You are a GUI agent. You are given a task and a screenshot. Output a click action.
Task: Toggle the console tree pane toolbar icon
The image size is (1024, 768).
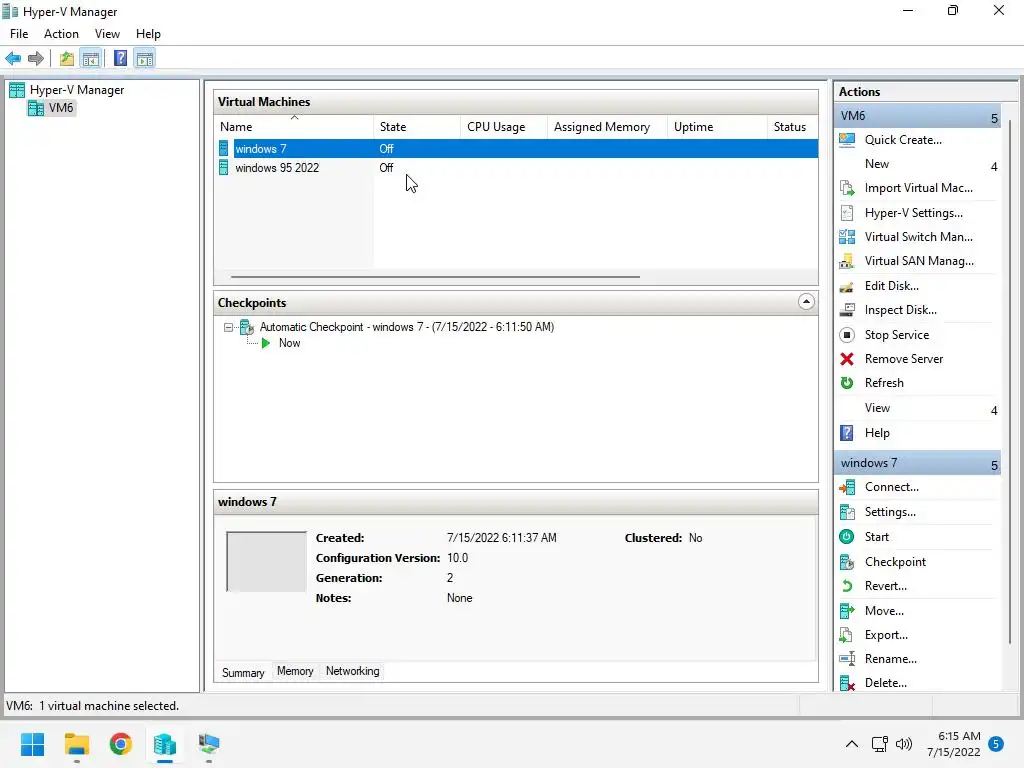point(91,59)
